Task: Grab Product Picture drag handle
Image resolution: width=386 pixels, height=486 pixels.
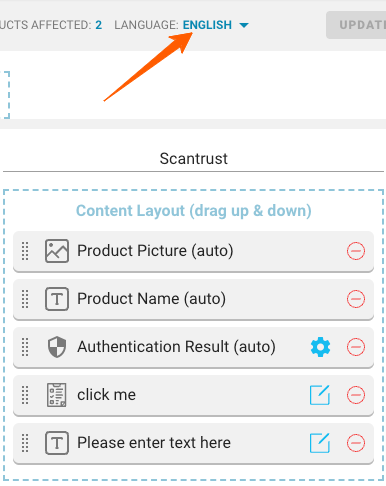Action: click(25, 251)
